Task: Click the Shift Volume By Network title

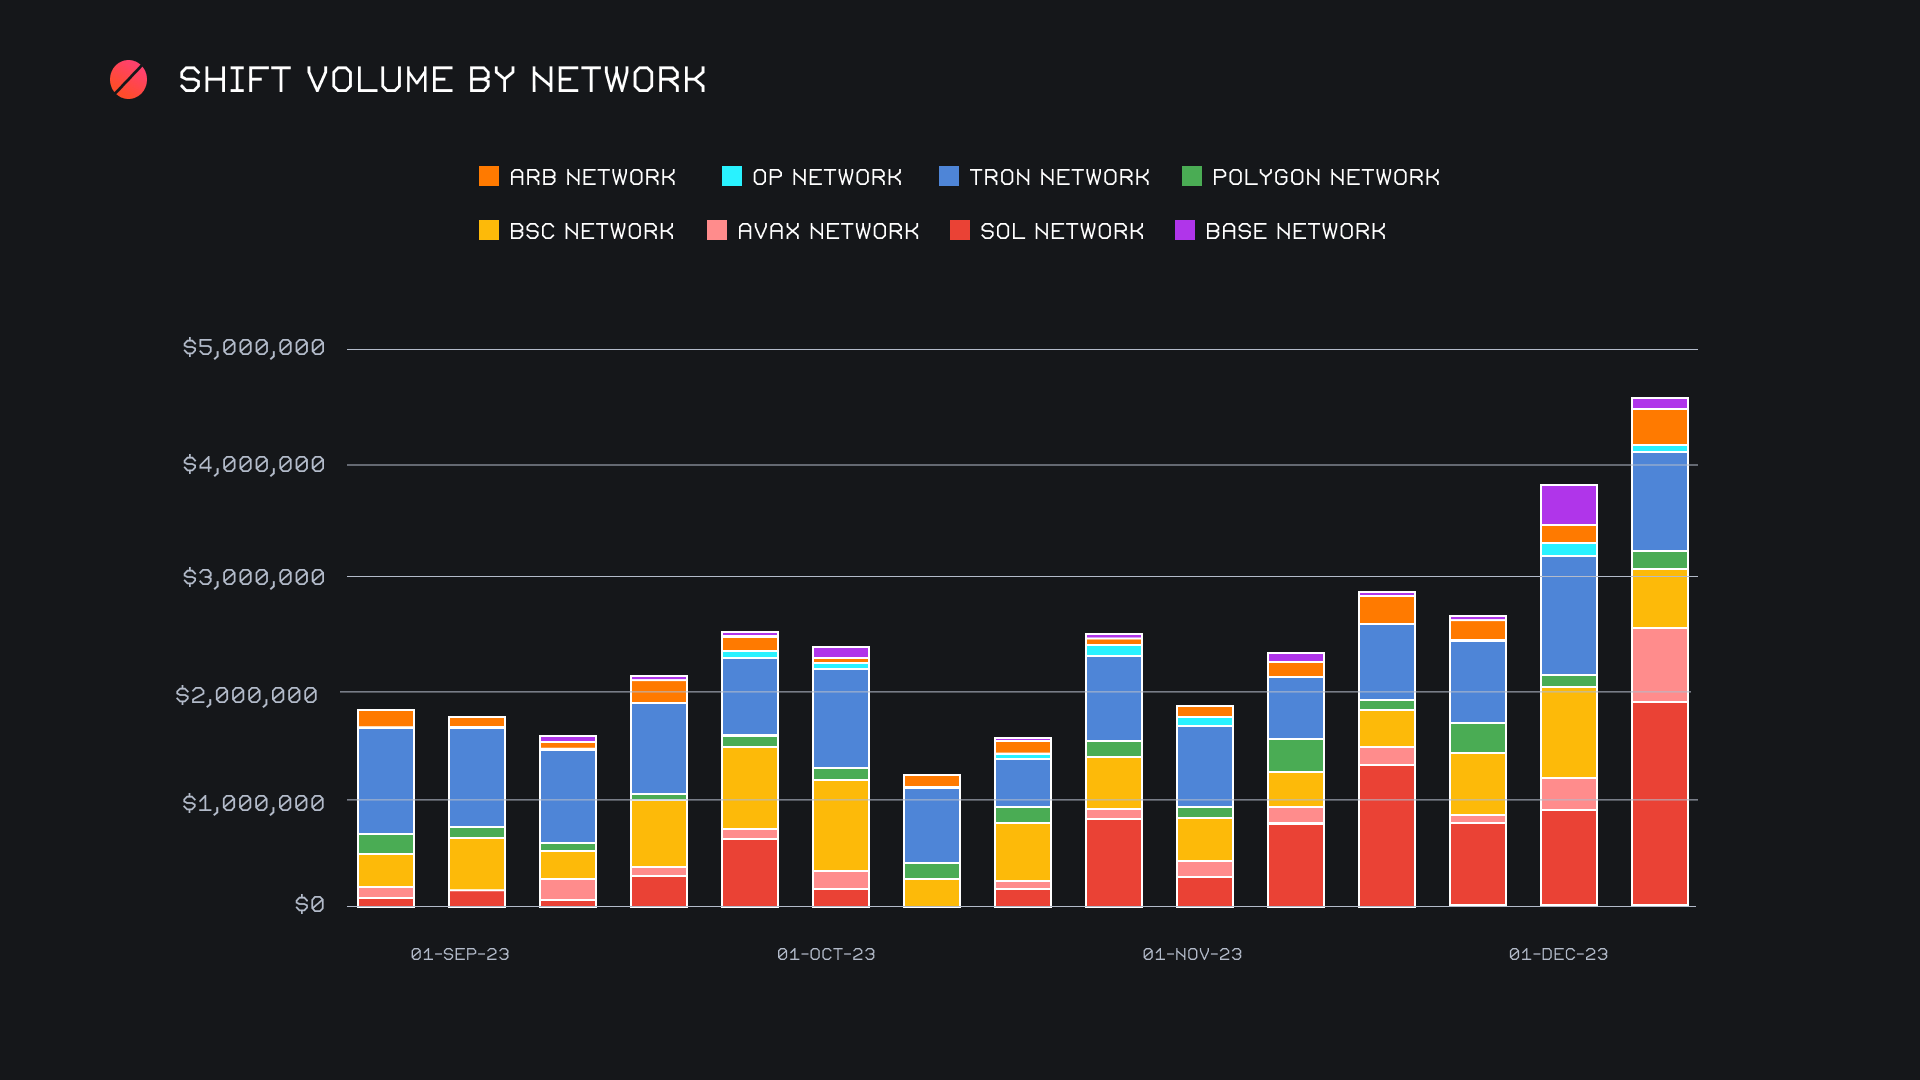Action: point(442,80)
